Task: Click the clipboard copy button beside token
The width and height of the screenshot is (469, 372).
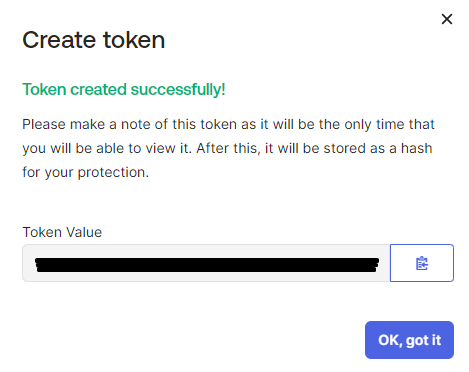Action: pyautogui.click(x=422, y=263)
